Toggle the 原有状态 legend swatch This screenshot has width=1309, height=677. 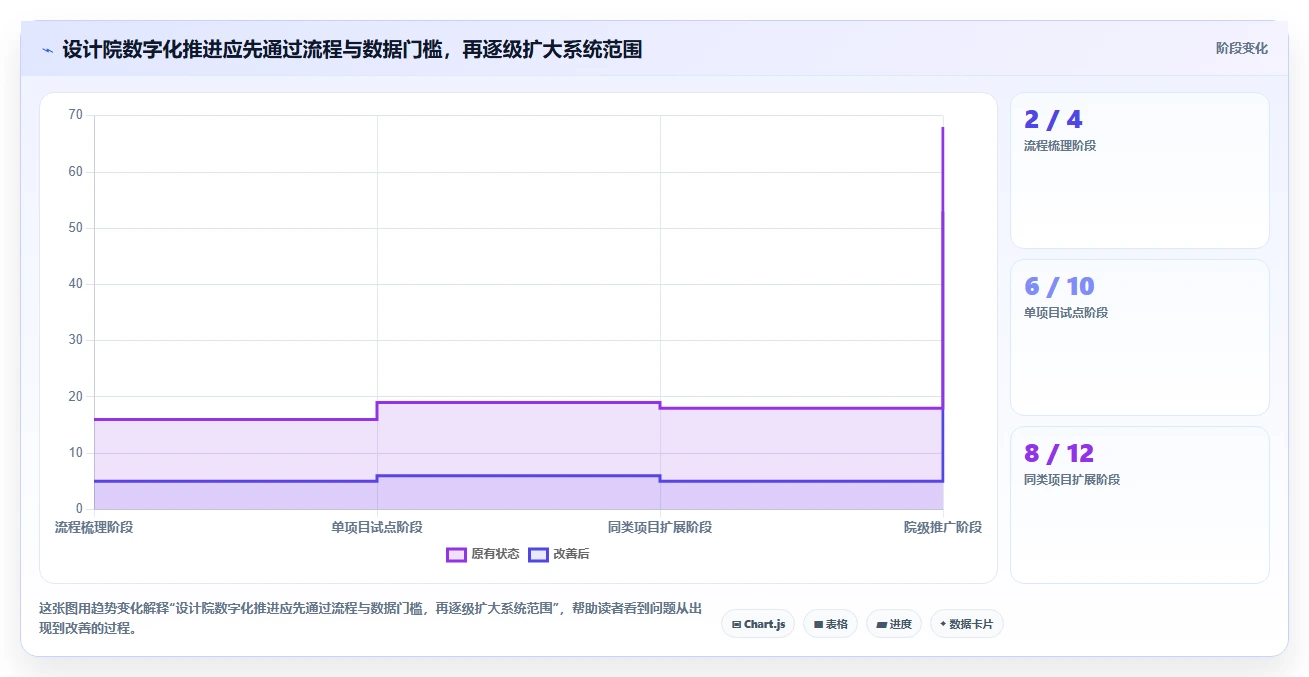pos(456,555)
